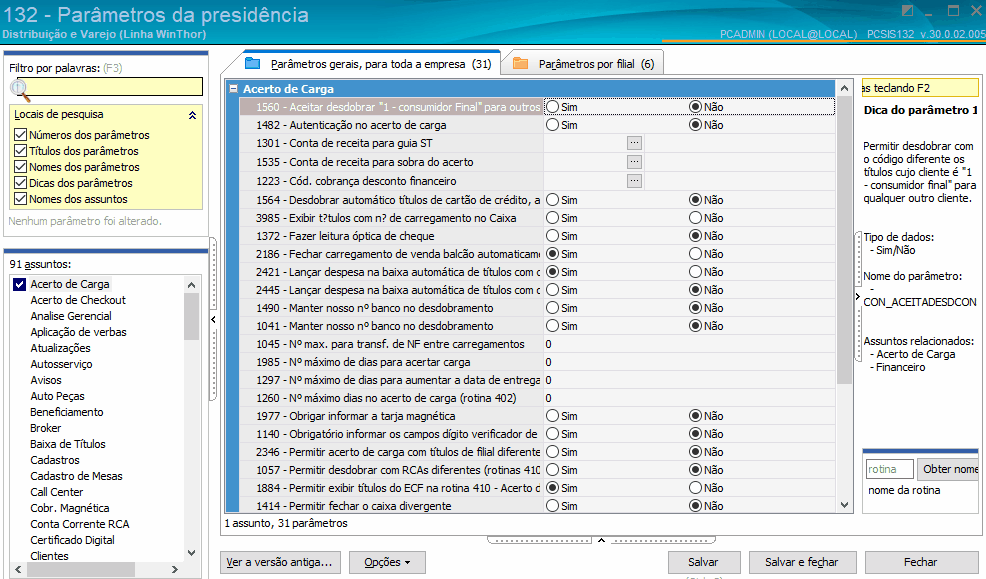986x579 pixels.
Task: Click the magnifier search icon
Action: (x=19, y=90)
